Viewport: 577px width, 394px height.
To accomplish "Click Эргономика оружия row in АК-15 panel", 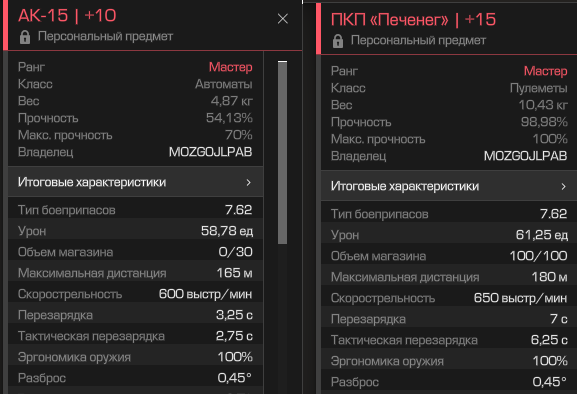I will pyautogui.click(x=135, y=357).
